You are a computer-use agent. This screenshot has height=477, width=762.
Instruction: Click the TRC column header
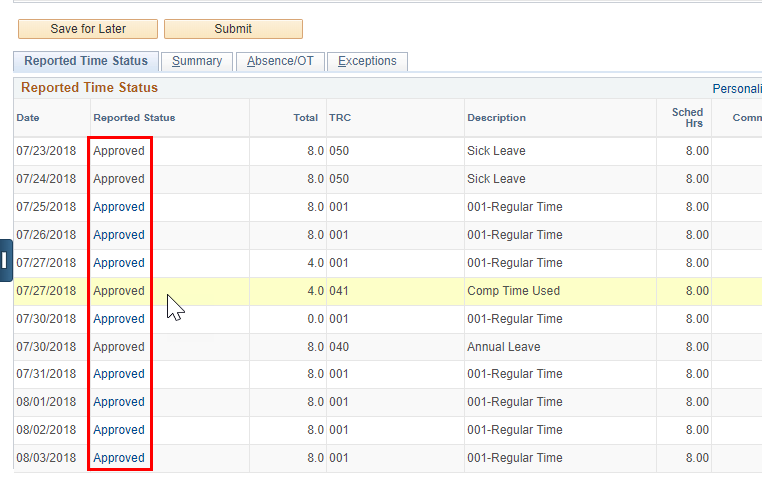[x=340, y=118]
